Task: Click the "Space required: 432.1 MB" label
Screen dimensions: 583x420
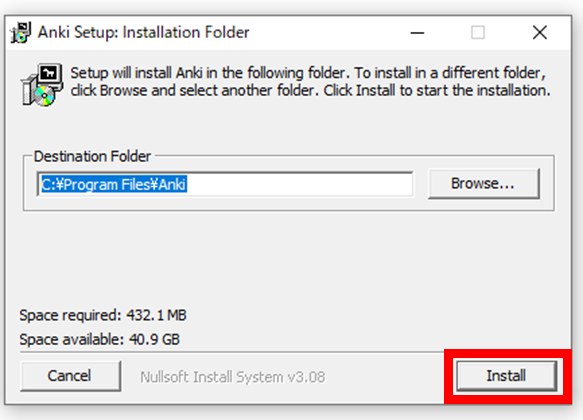Action: tap(103, 315)
